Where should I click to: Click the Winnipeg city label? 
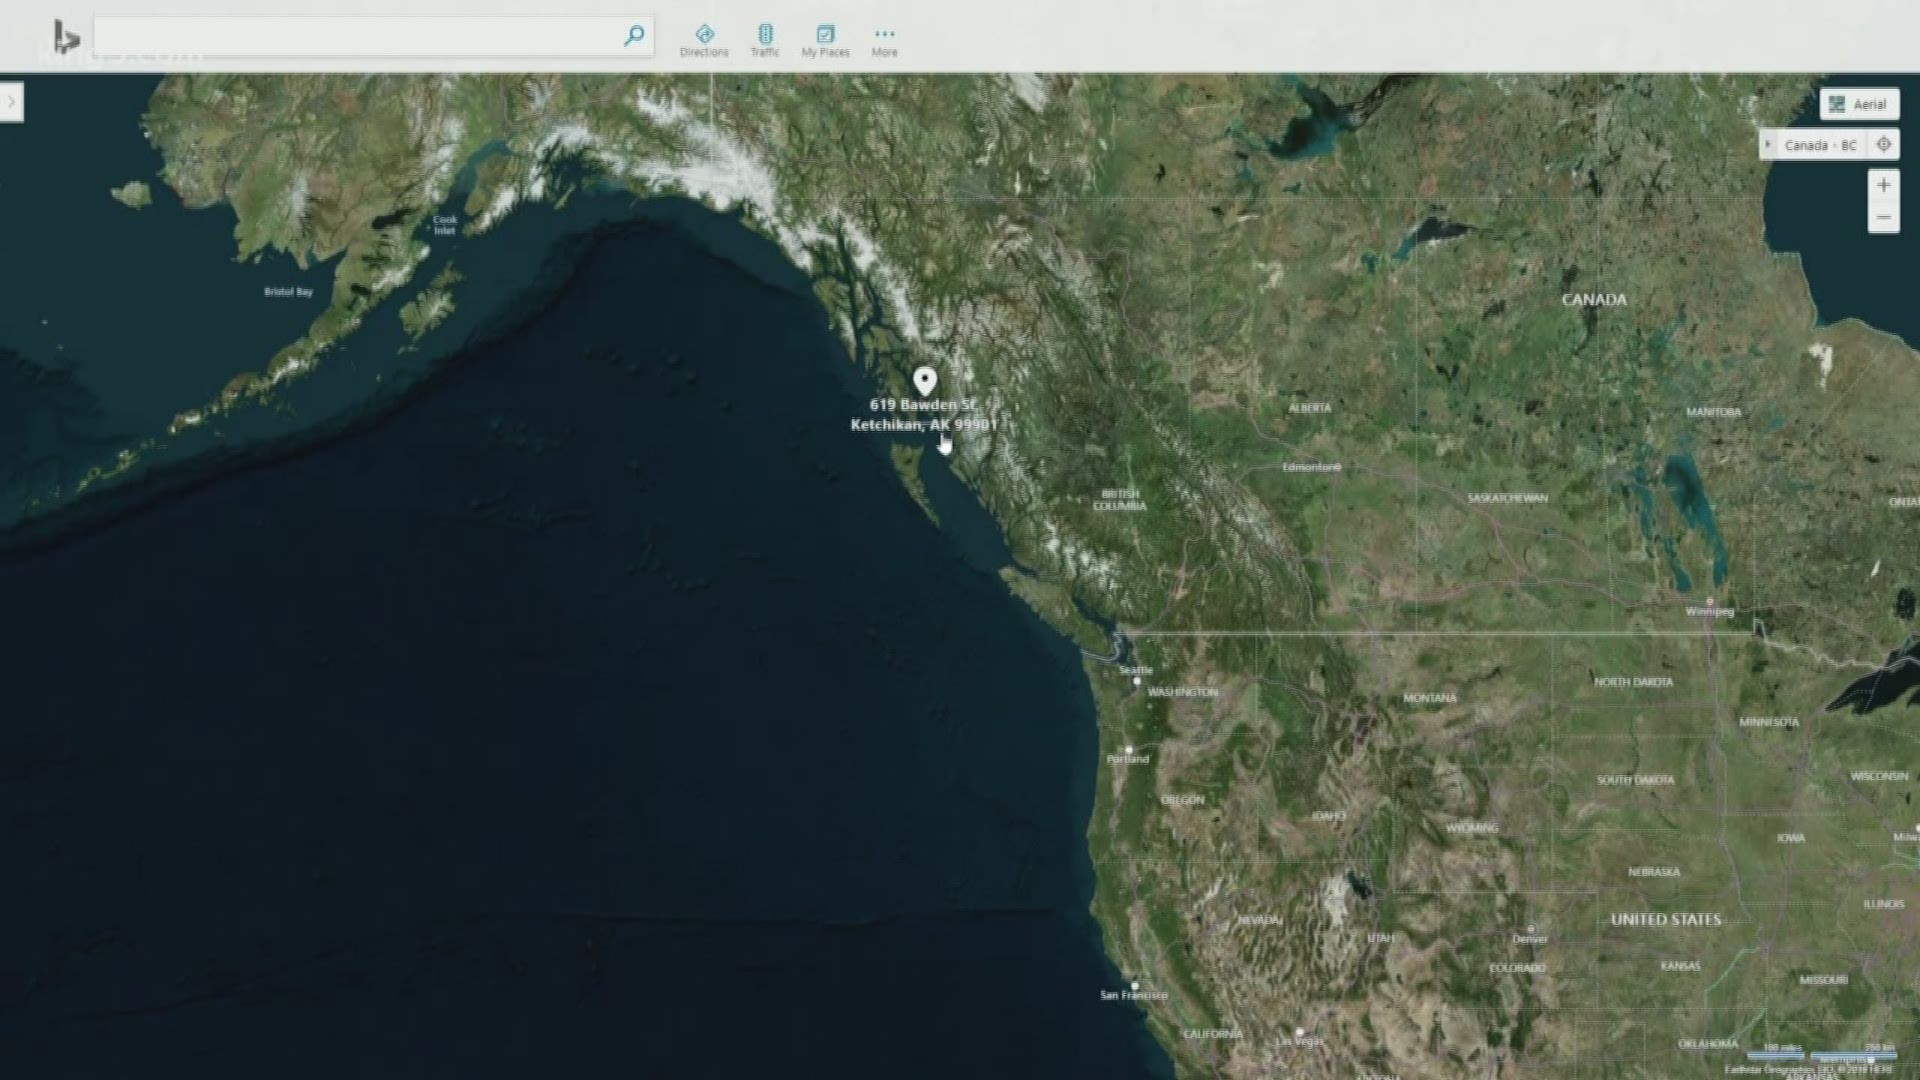click(1709, 611)
